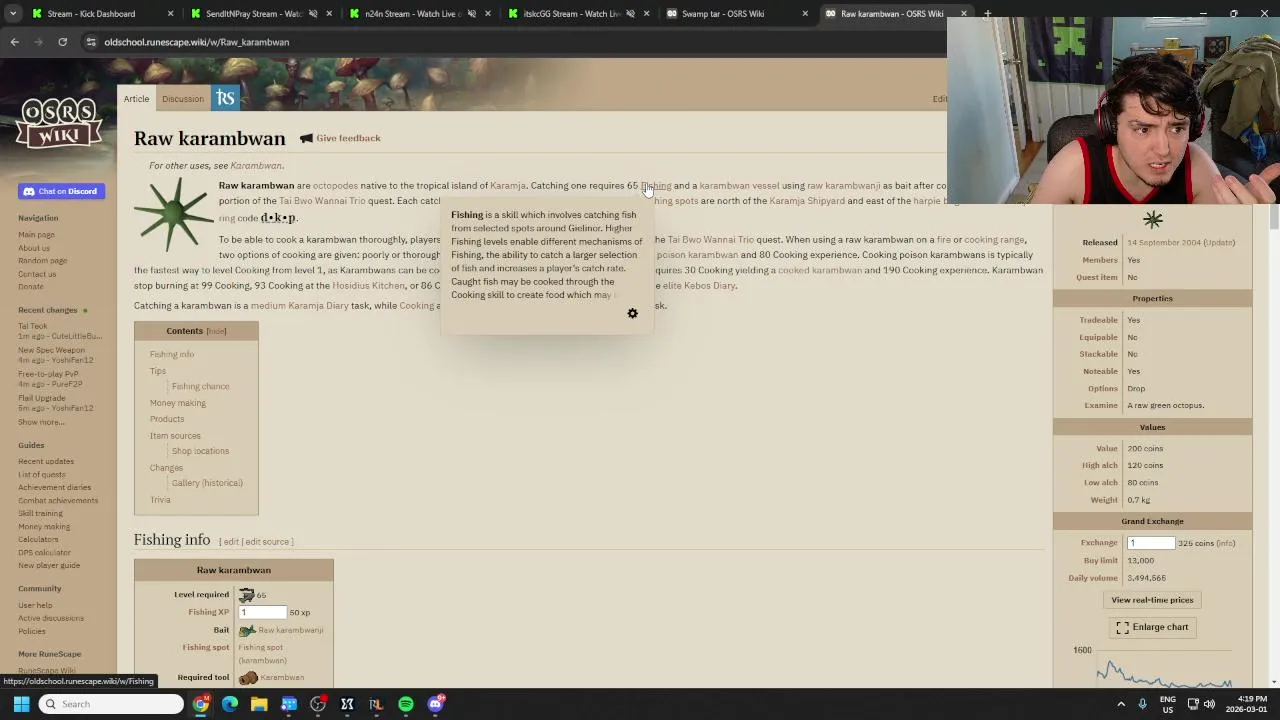Open the Tai Bwo Wannai Trio quest link
1280x720 pixels.
[x=322, y=201]
